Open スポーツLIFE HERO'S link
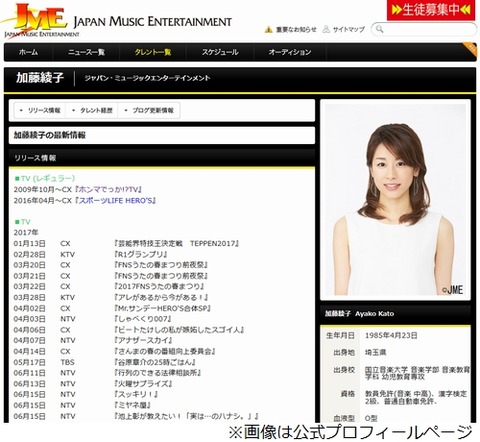Image resolution: width=480 pixels, height=442 pixels. tap(116, 201)
